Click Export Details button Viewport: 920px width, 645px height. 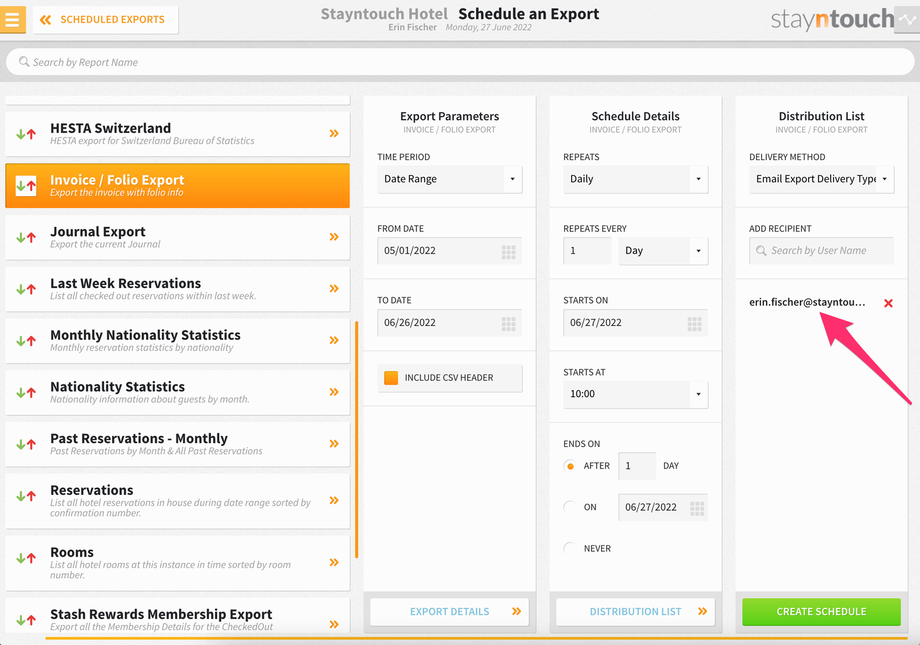coord(449,612)
